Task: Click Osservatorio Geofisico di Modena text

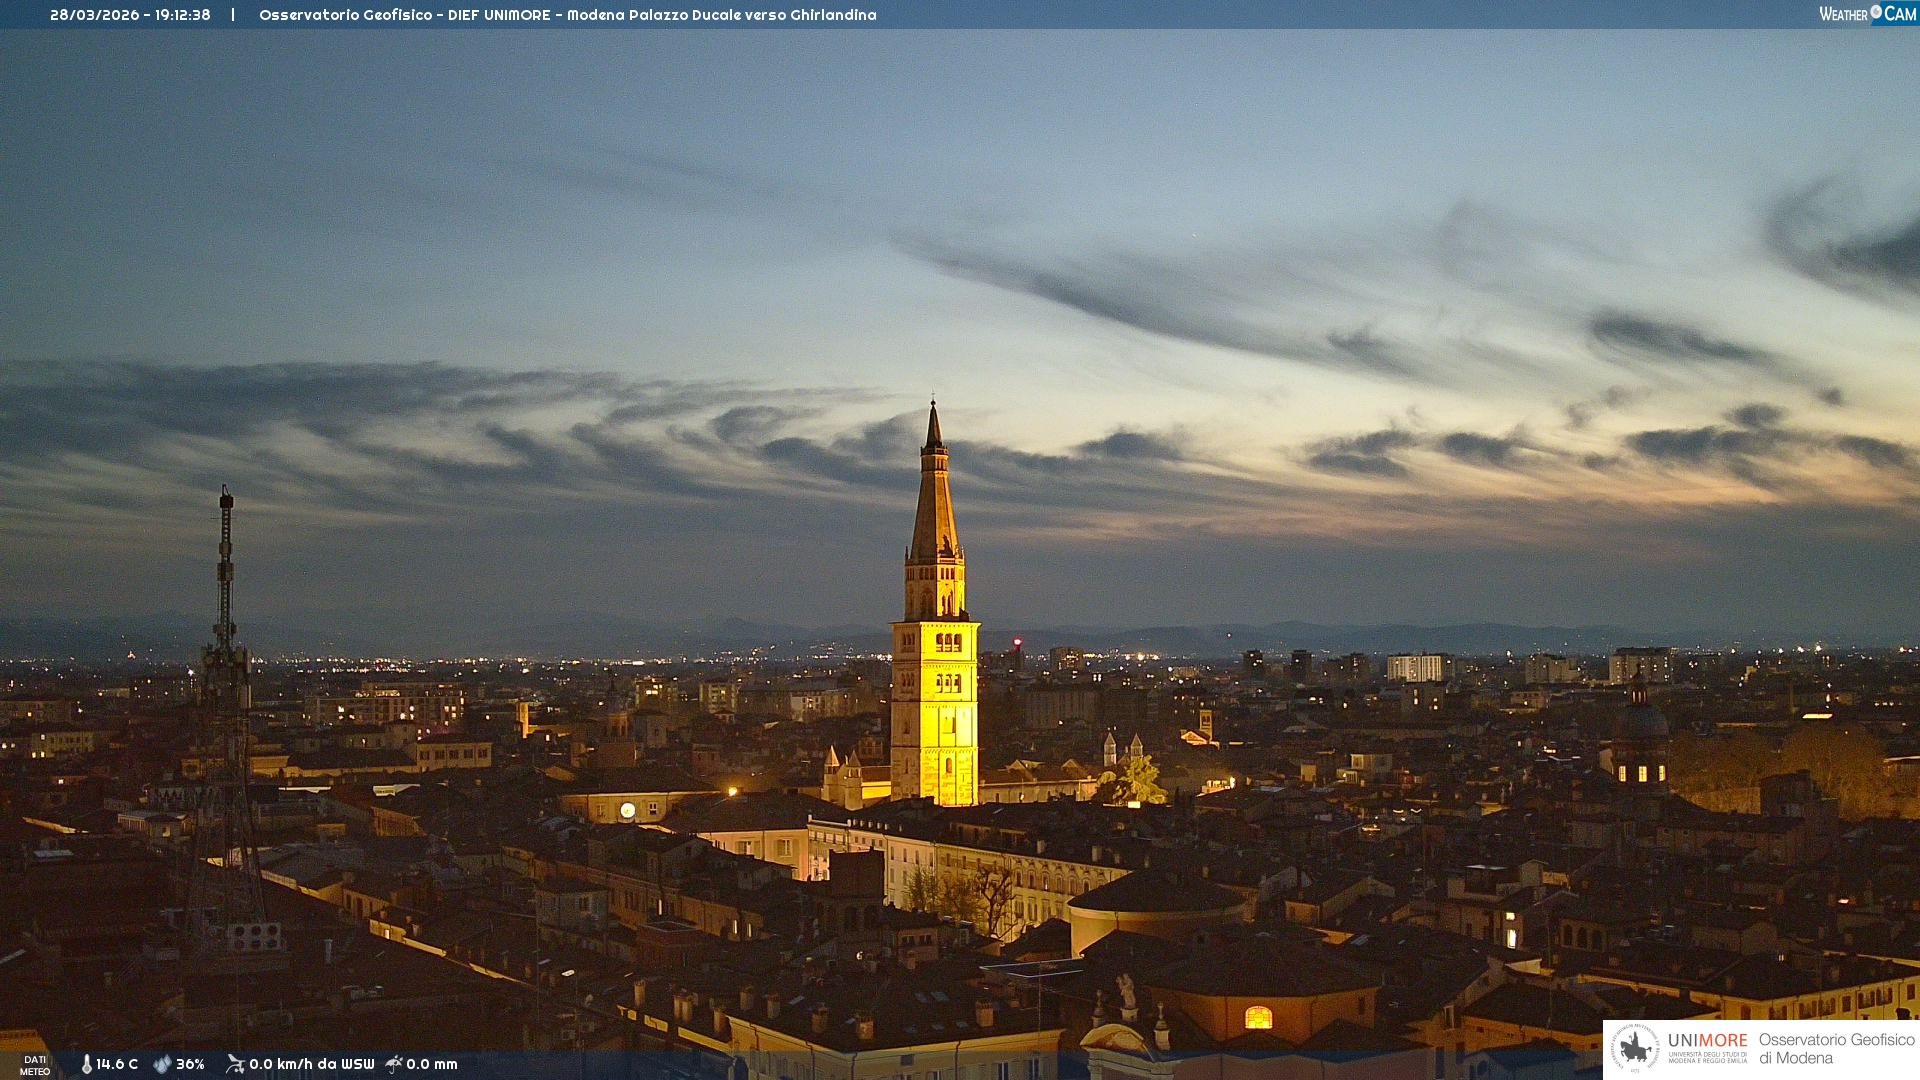Action: click(x=1836, y=1049)
